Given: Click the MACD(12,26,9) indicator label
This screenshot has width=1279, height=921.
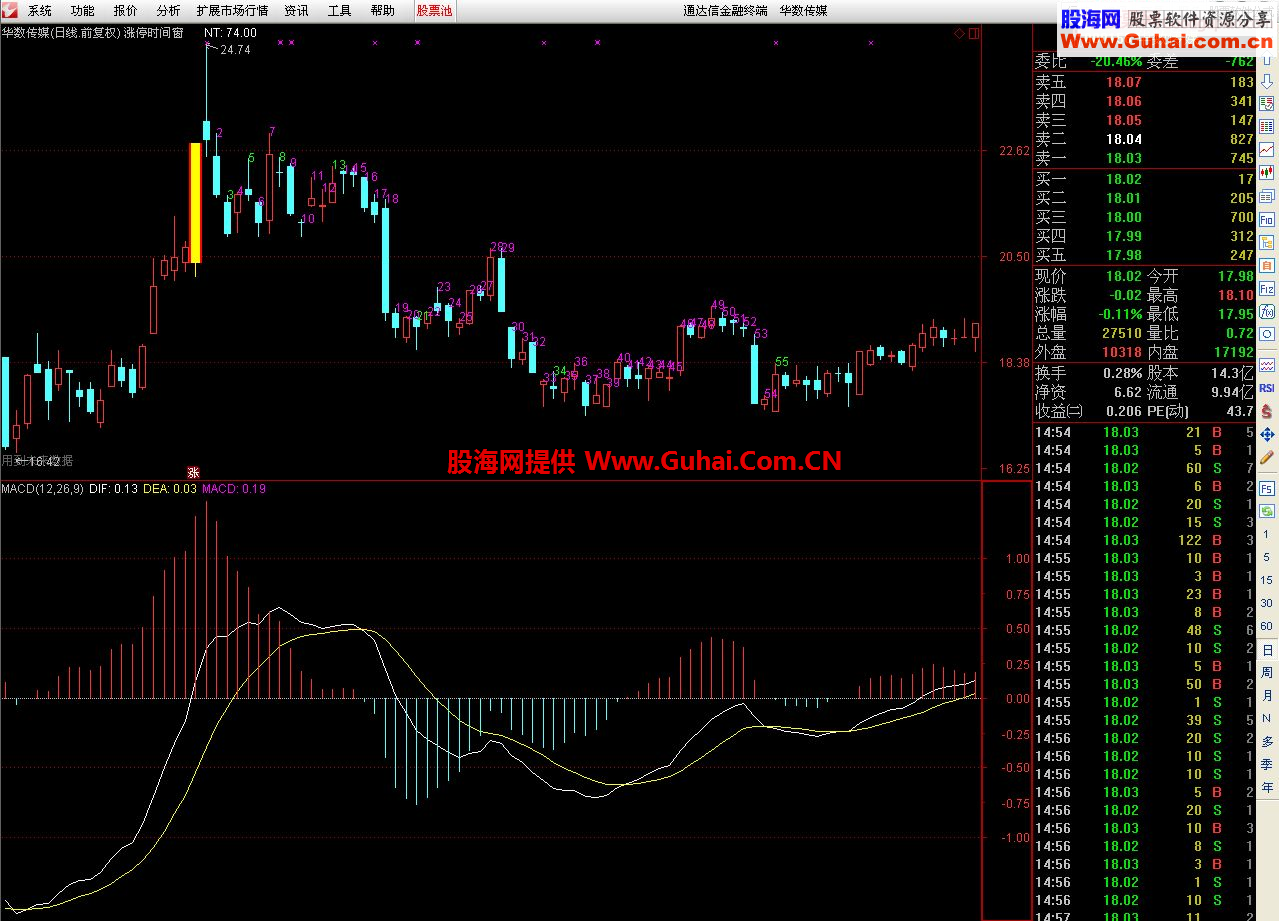Looking at the screenshot, I should pos(43,489).
